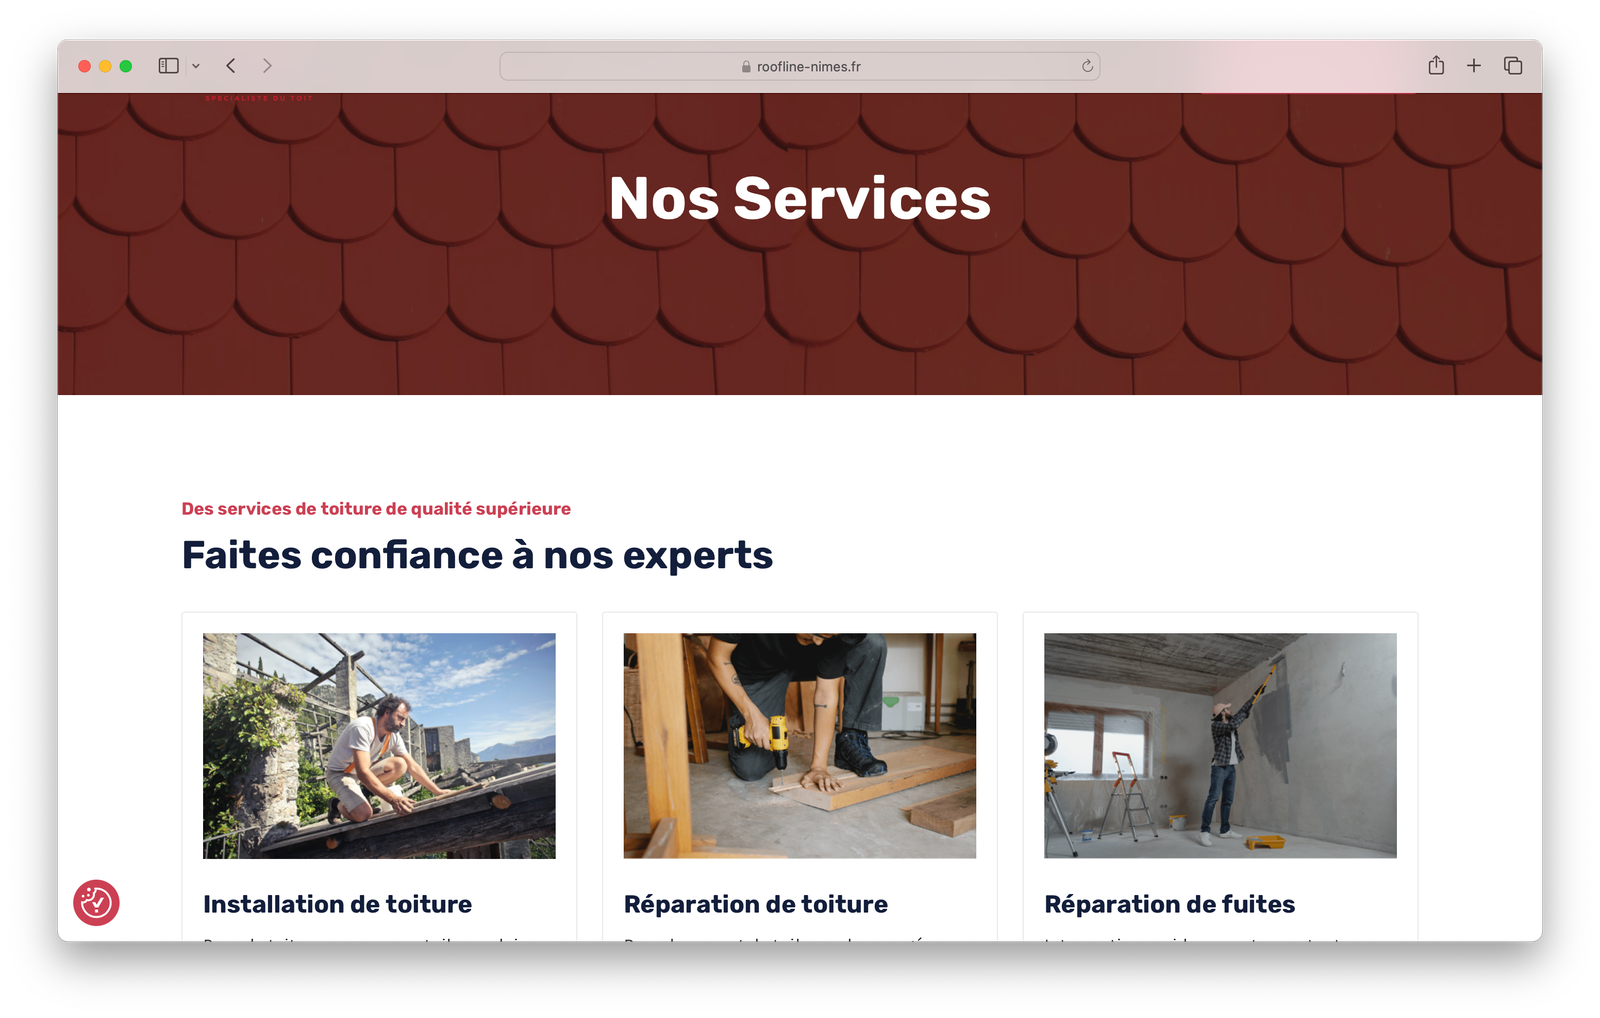Reload the current page
The width and height of the screenshot is (1600, 1018).
pyautogui.click(x=1087, y=66)
